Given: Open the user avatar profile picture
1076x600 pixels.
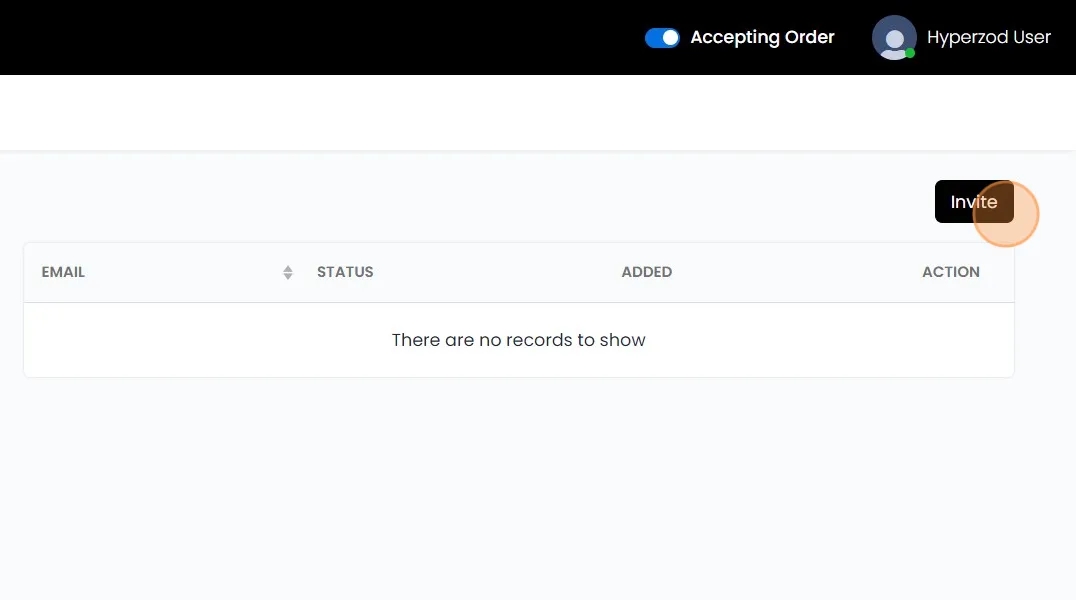Looking at the screenshot, I should click(894, 38).
